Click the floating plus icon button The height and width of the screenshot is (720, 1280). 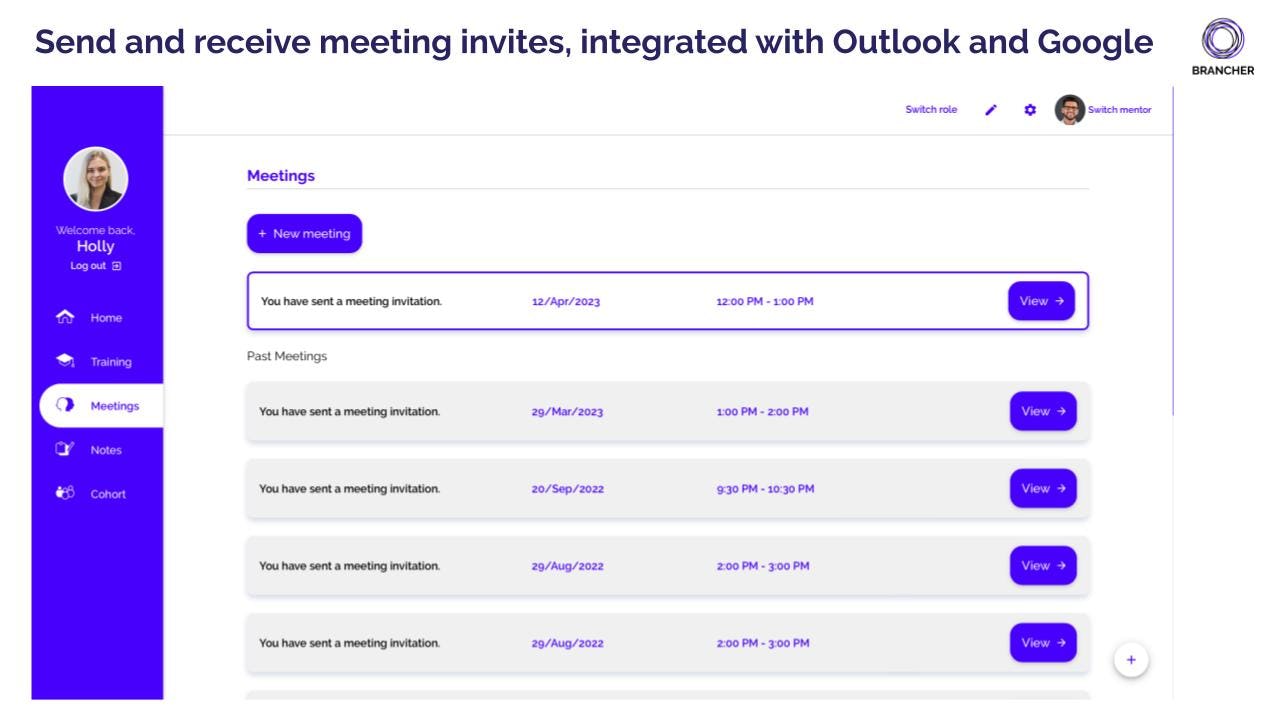tap(1131, 660)
